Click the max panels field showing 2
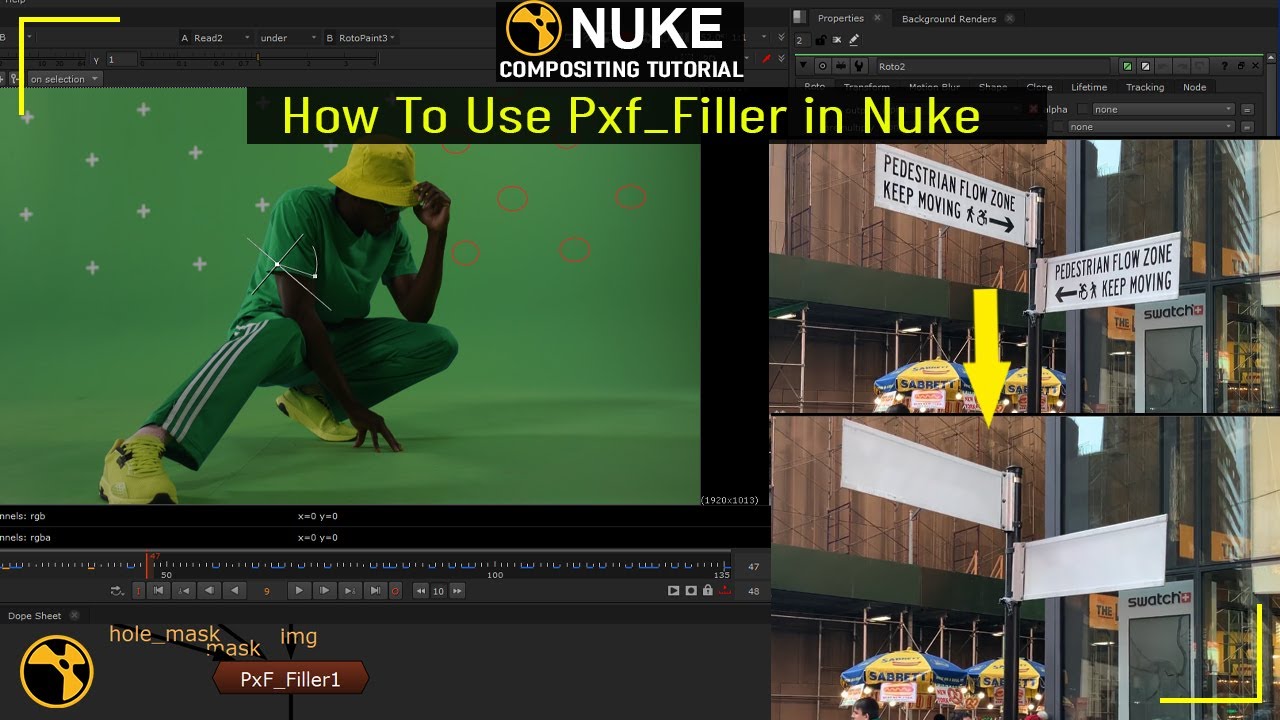This screenshot has width=1280, height=720. click(x=802, y=40)
